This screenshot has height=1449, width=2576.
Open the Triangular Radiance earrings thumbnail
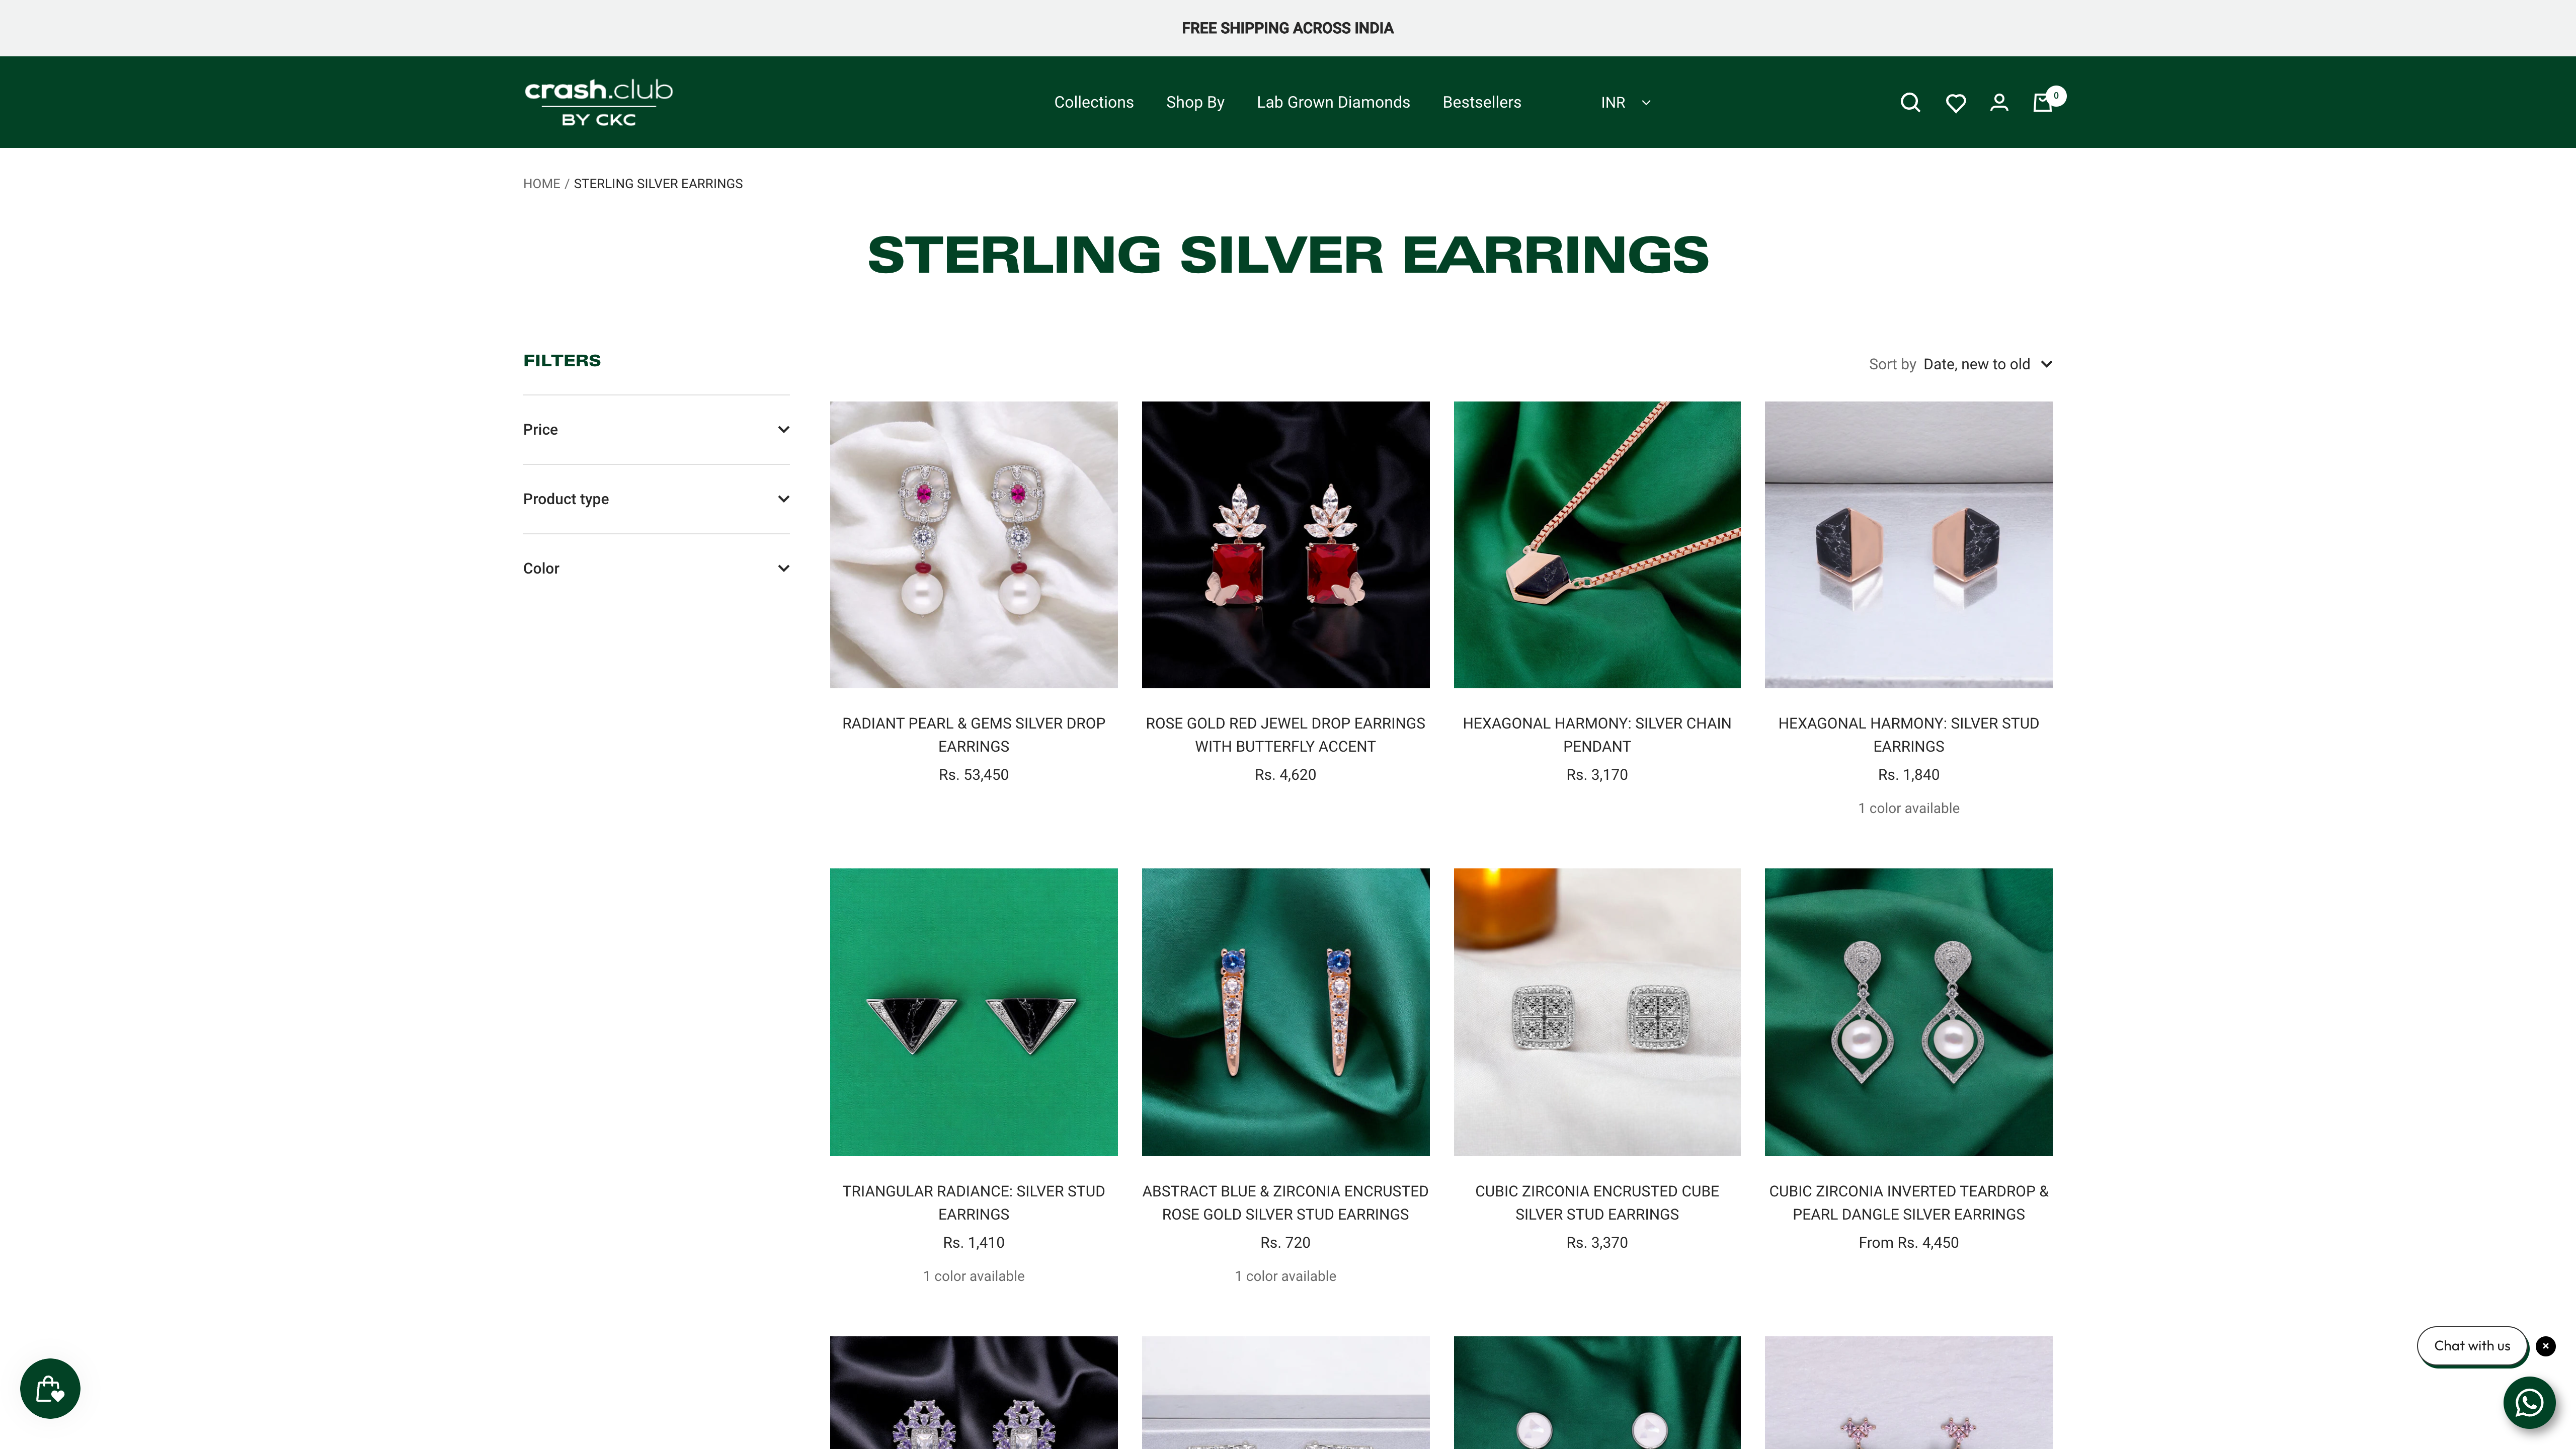[973, 1012]
